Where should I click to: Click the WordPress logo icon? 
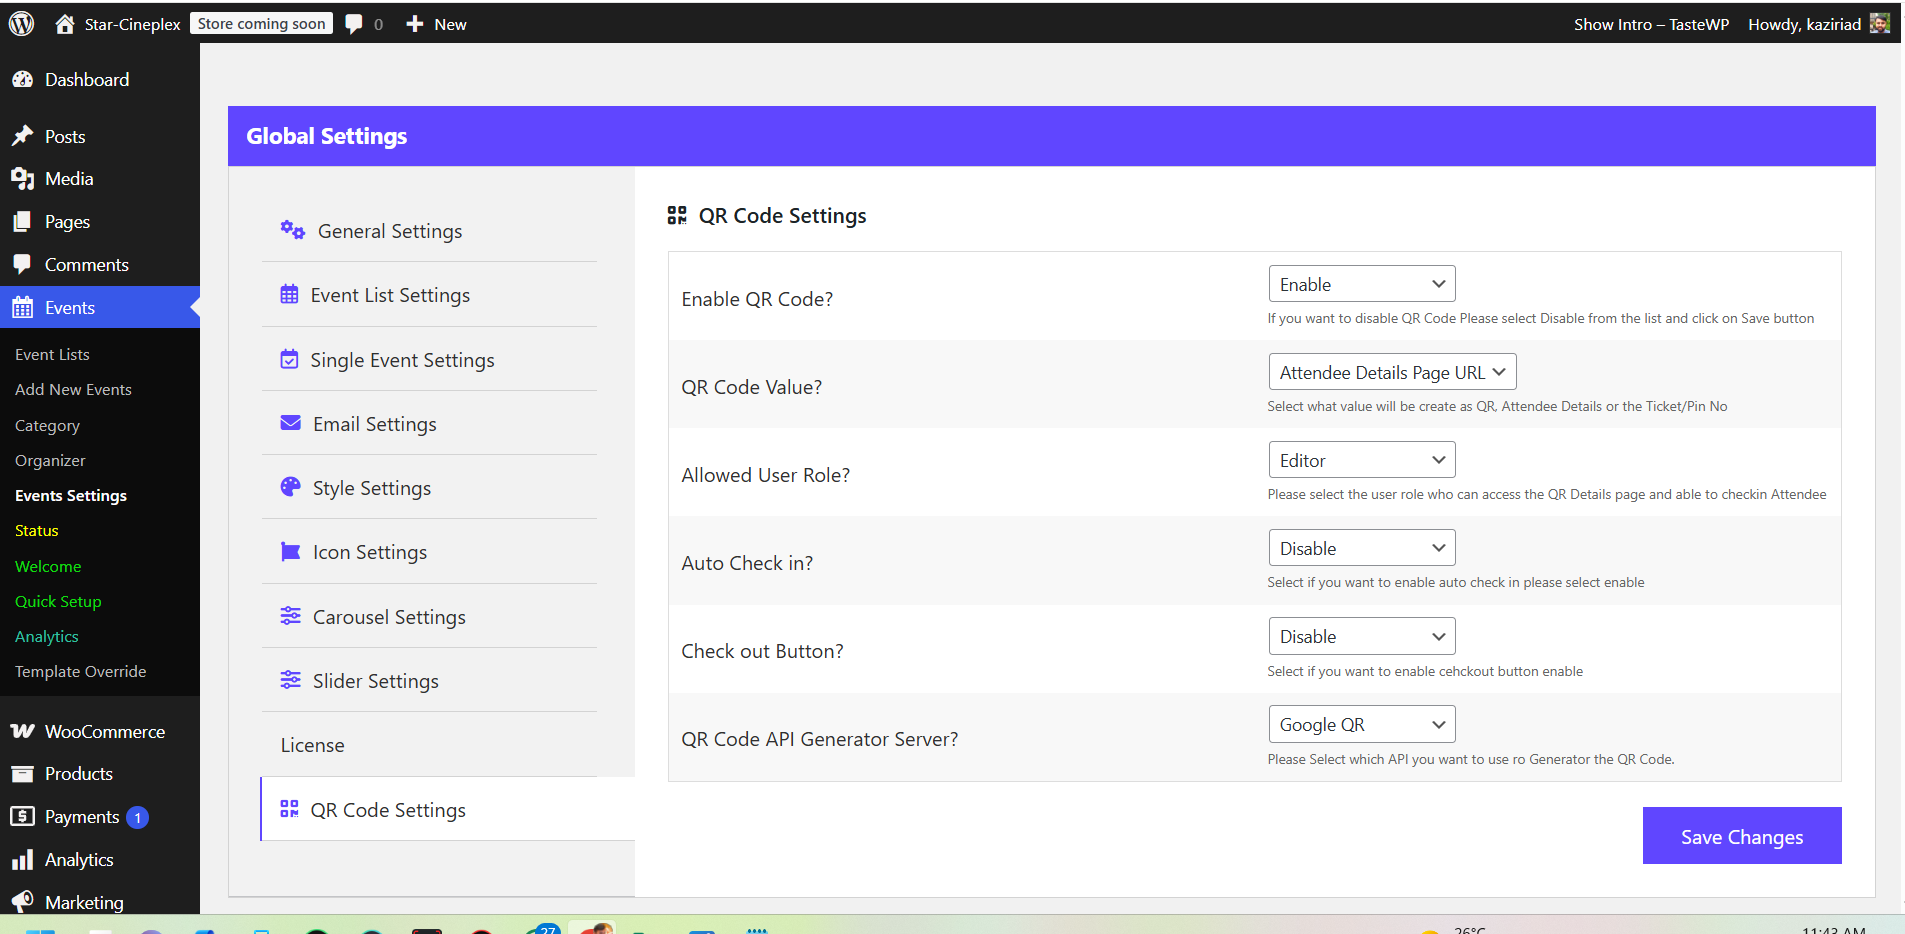[x=22, y=24]
